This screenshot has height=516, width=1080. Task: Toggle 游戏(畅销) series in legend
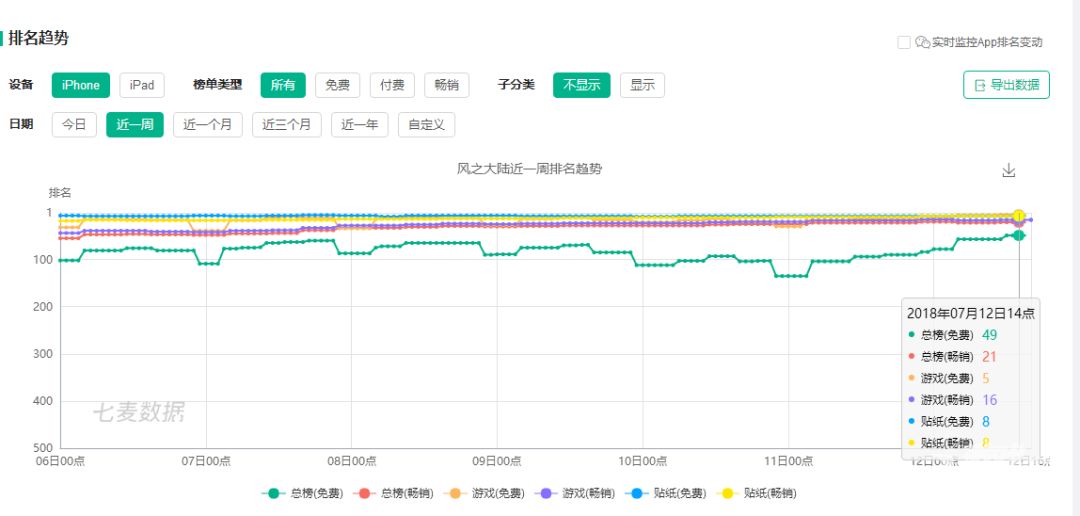click(x=575, y=493)
